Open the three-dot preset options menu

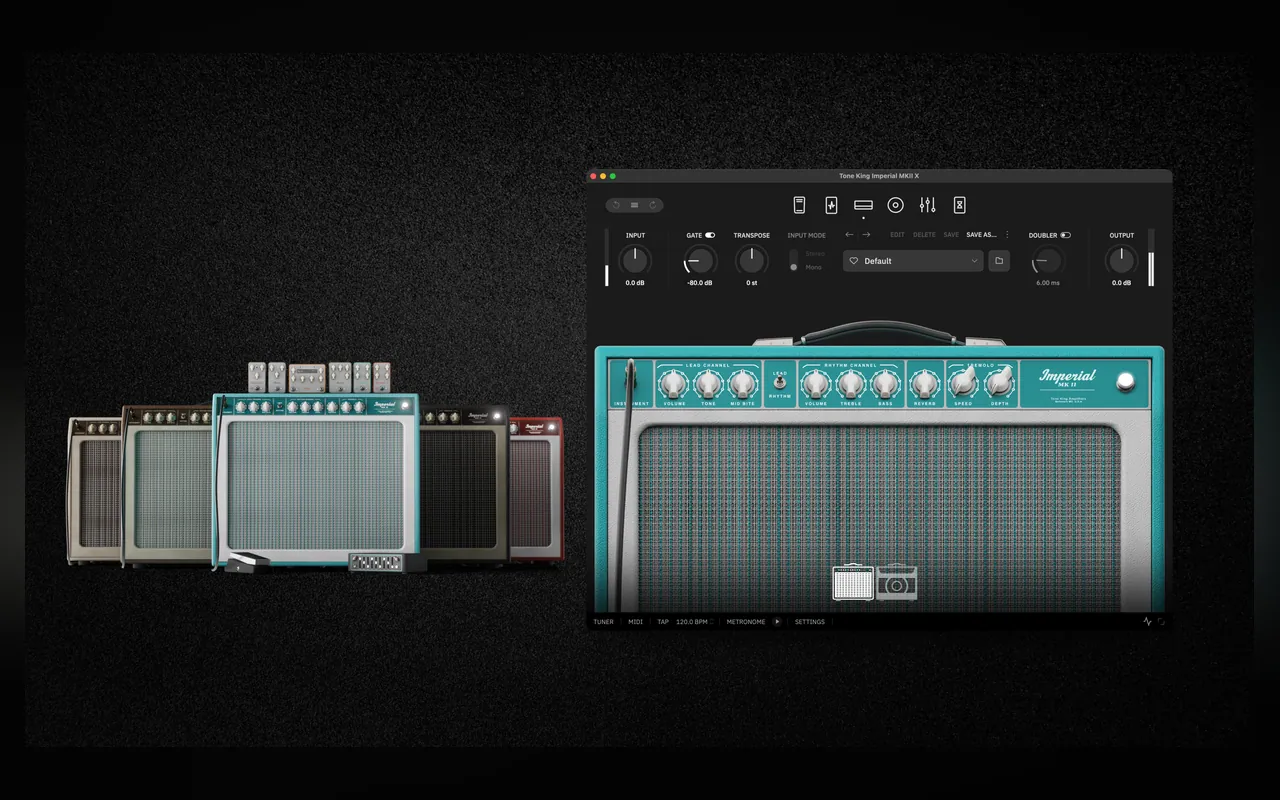coord(1007,235)
